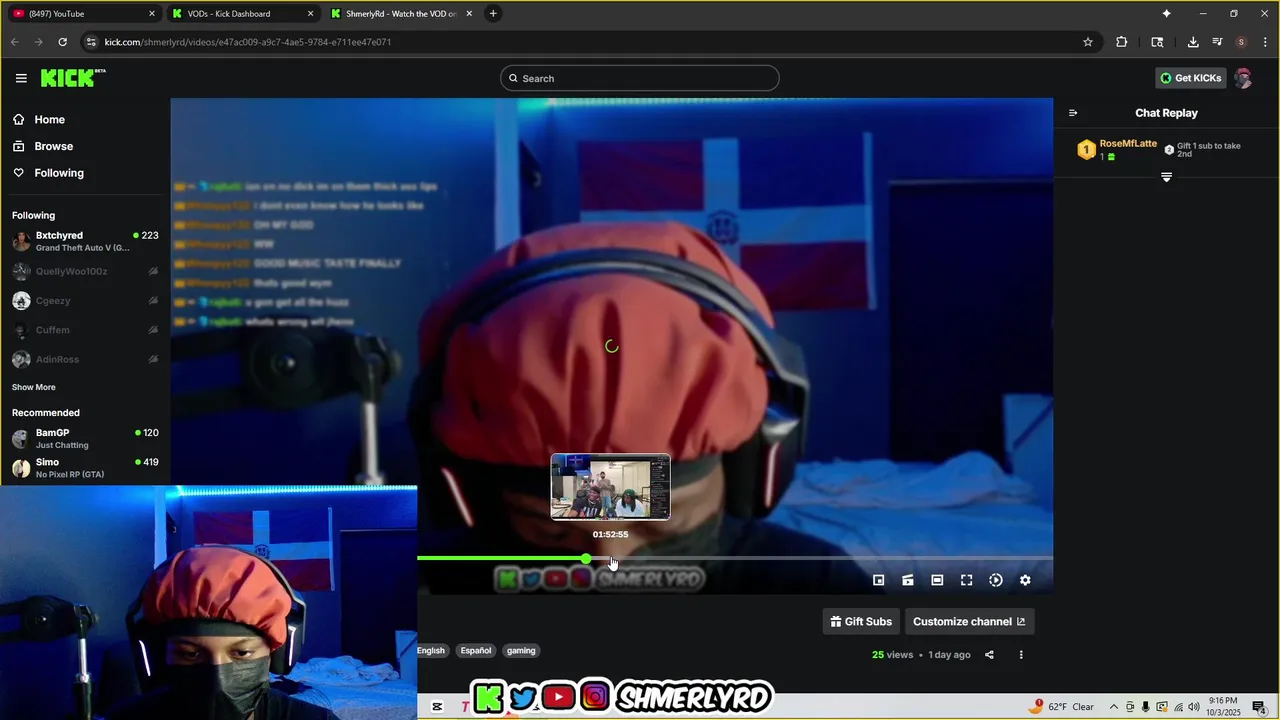This screenshot has height=720, width=1280.
Task: Open the search tabs/lens icon
Action: [x=1157, y=42]
